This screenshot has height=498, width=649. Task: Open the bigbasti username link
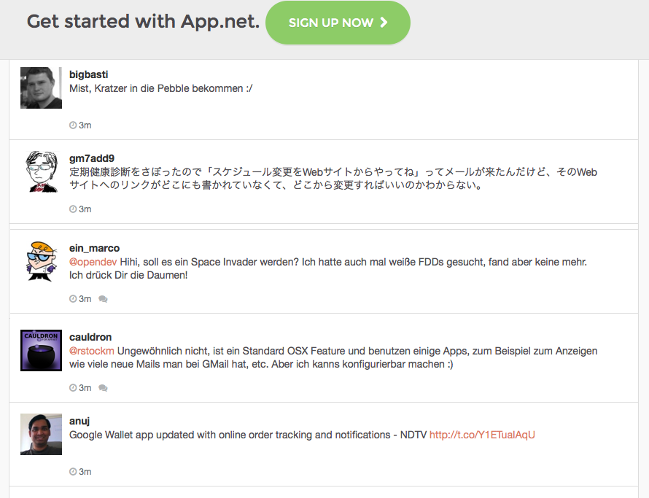(89, 75)
